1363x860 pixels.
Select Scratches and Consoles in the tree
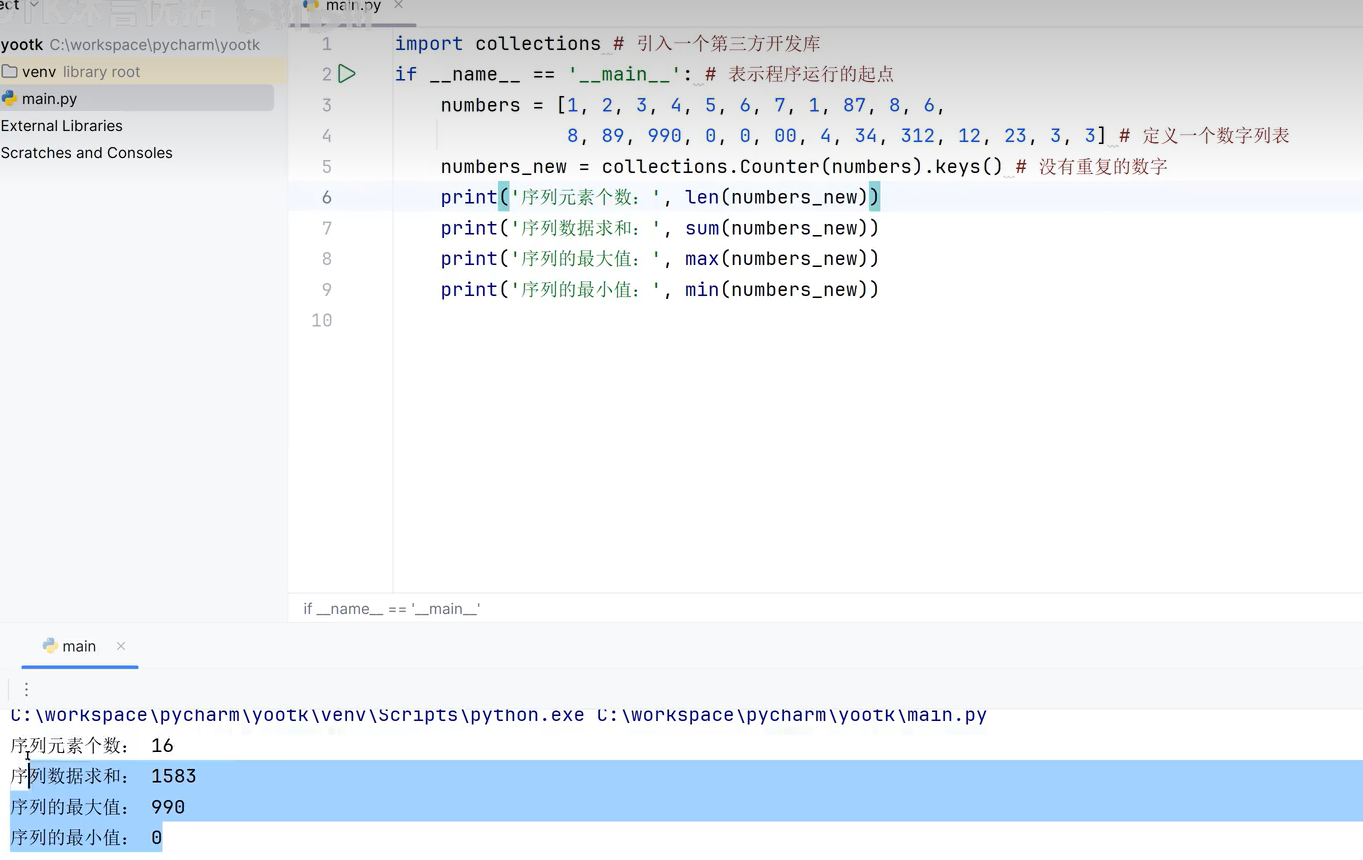pos(87,153)
